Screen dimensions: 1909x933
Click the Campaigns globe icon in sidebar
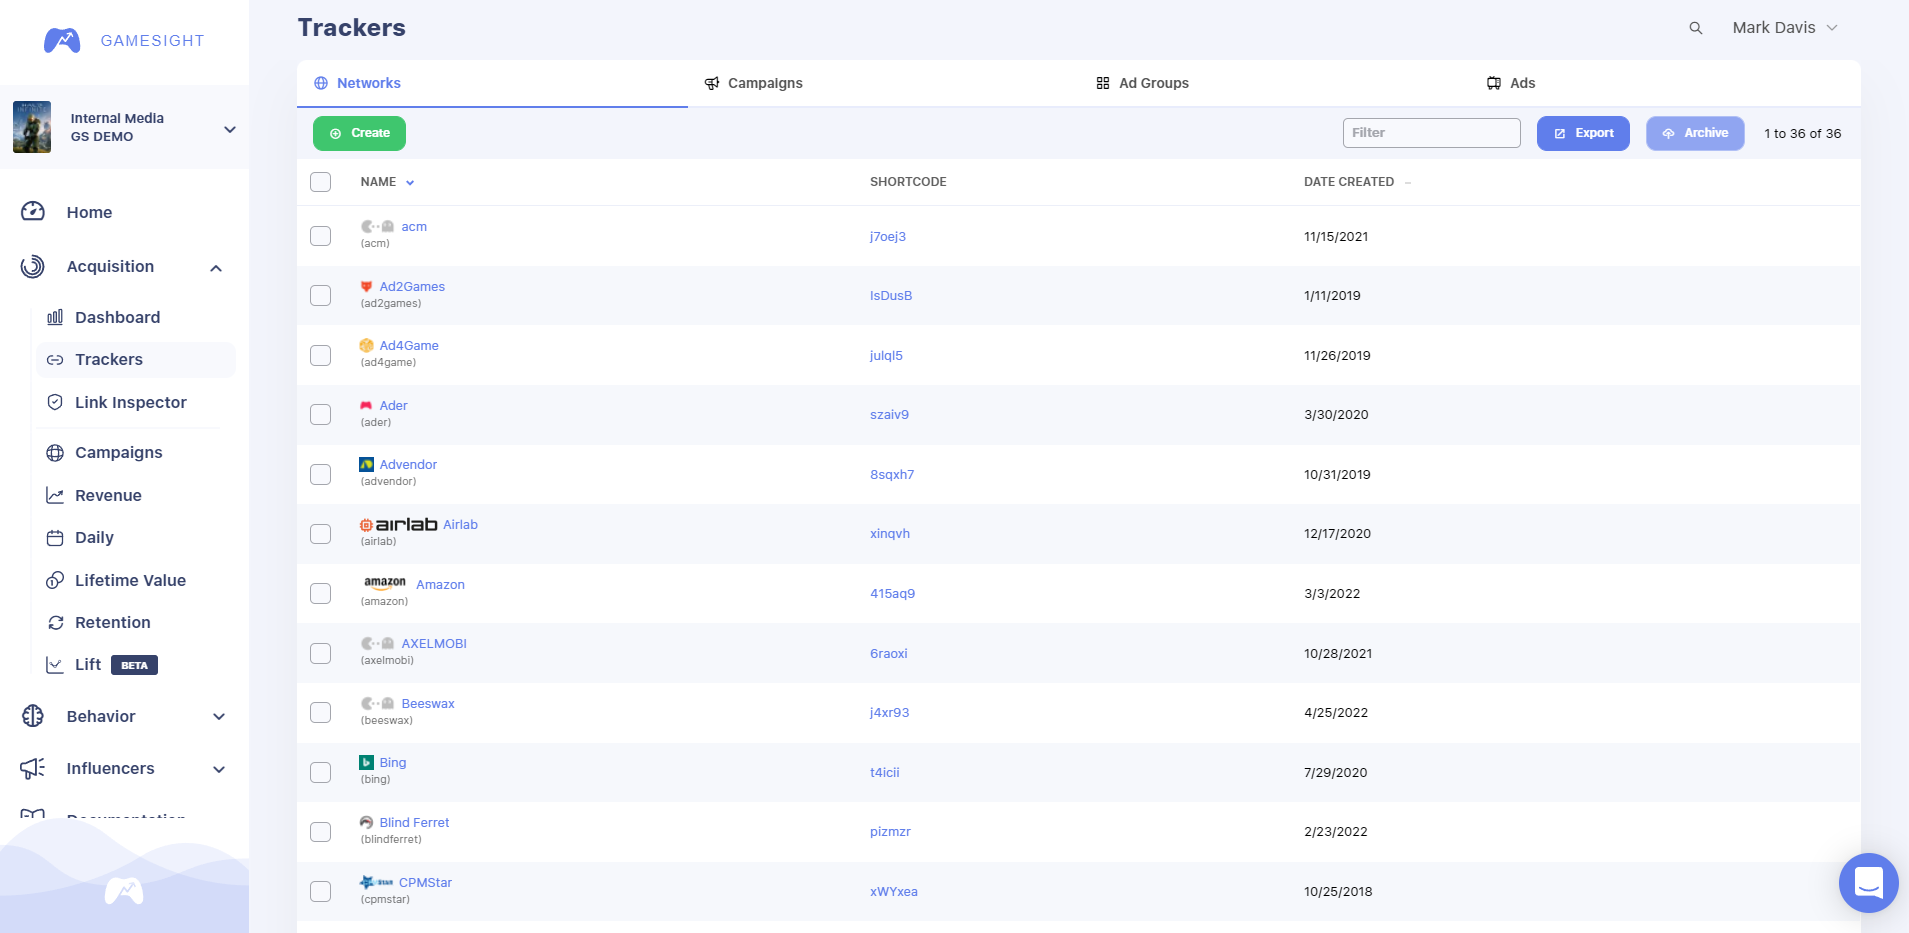pyautogui.click(x=55, y=453)
